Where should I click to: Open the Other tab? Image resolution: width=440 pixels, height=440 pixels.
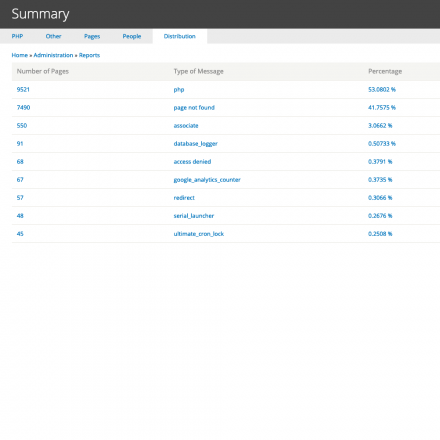tap(53, 36)
